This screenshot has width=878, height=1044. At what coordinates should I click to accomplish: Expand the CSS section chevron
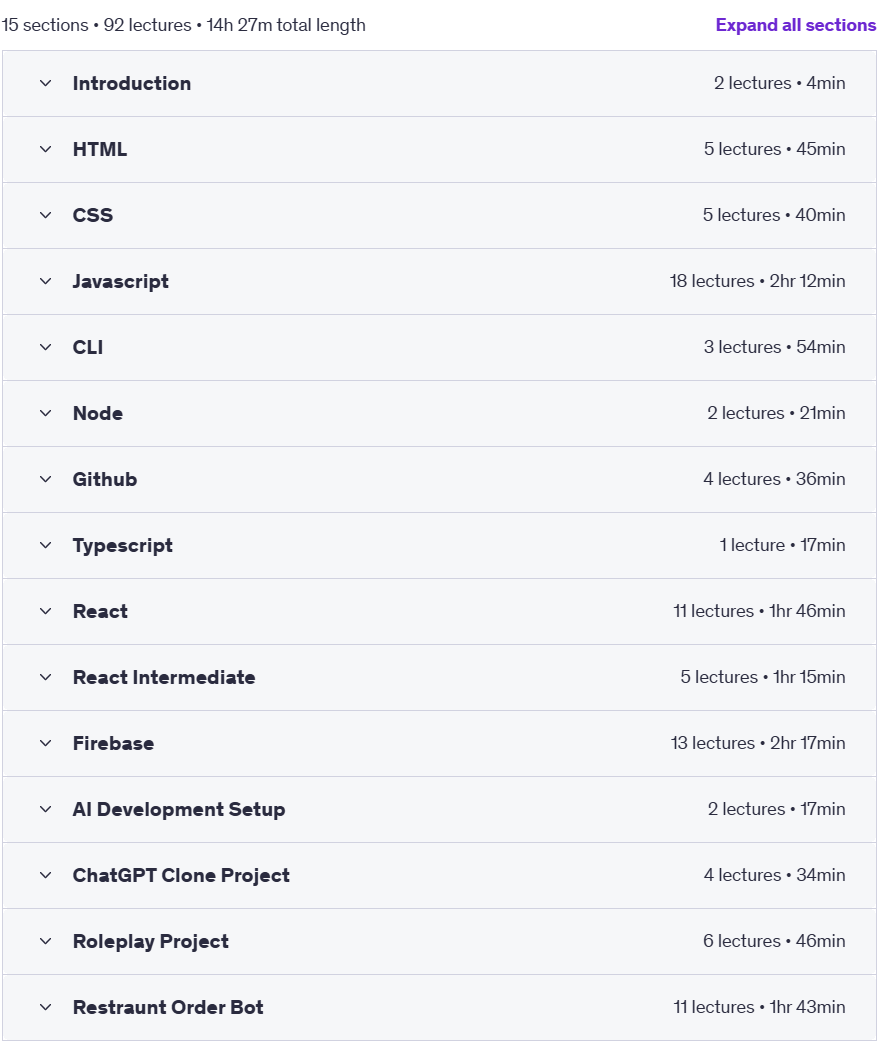point(45,215)
